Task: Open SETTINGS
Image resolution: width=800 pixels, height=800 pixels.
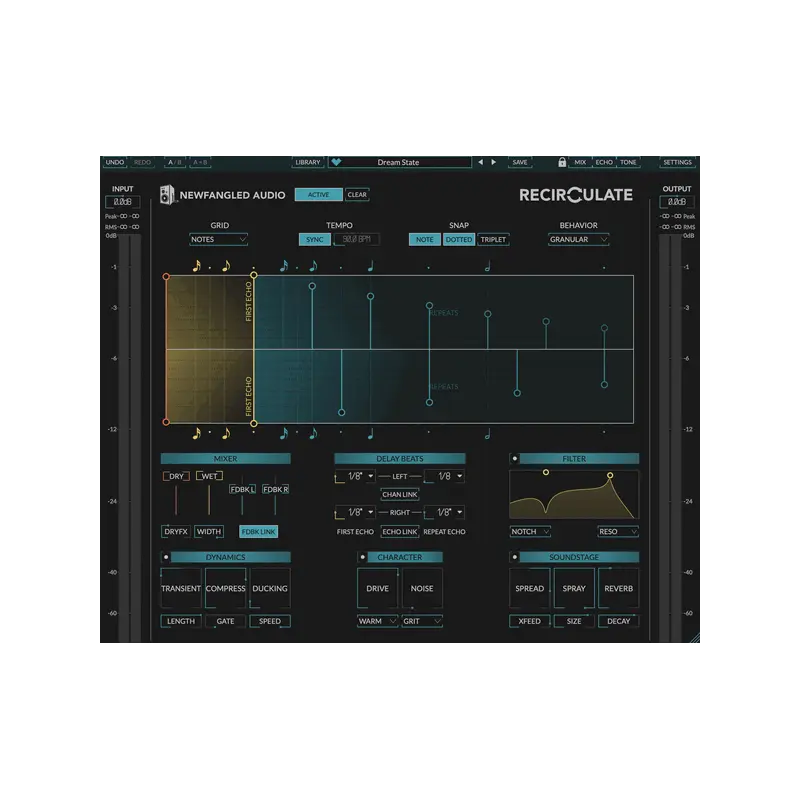Action: [x=677, y=162]
